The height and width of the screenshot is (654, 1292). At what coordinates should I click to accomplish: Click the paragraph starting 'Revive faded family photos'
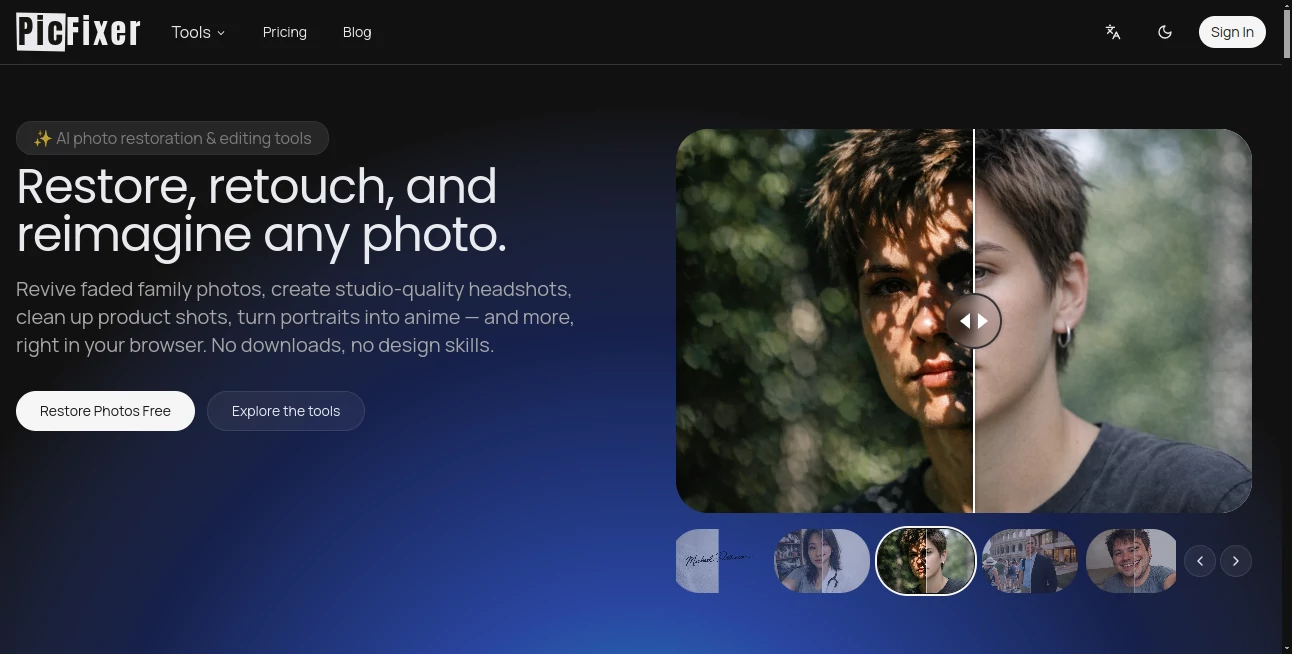click(x=295, y=317)
